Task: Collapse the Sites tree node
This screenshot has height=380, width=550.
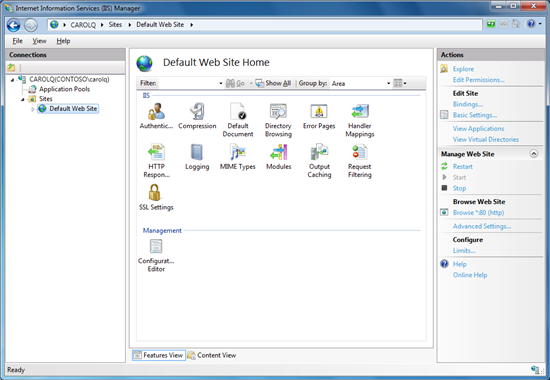Action: coord(22,100)
